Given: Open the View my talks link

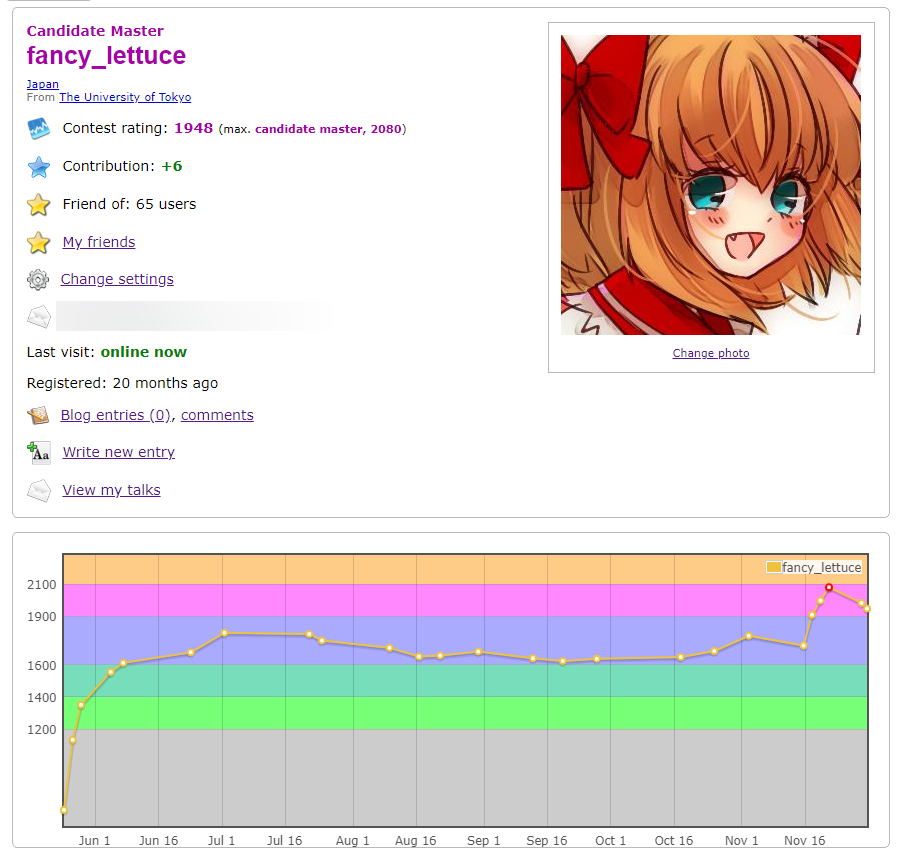Looking at the screenshot, I should tap(111, 490).
